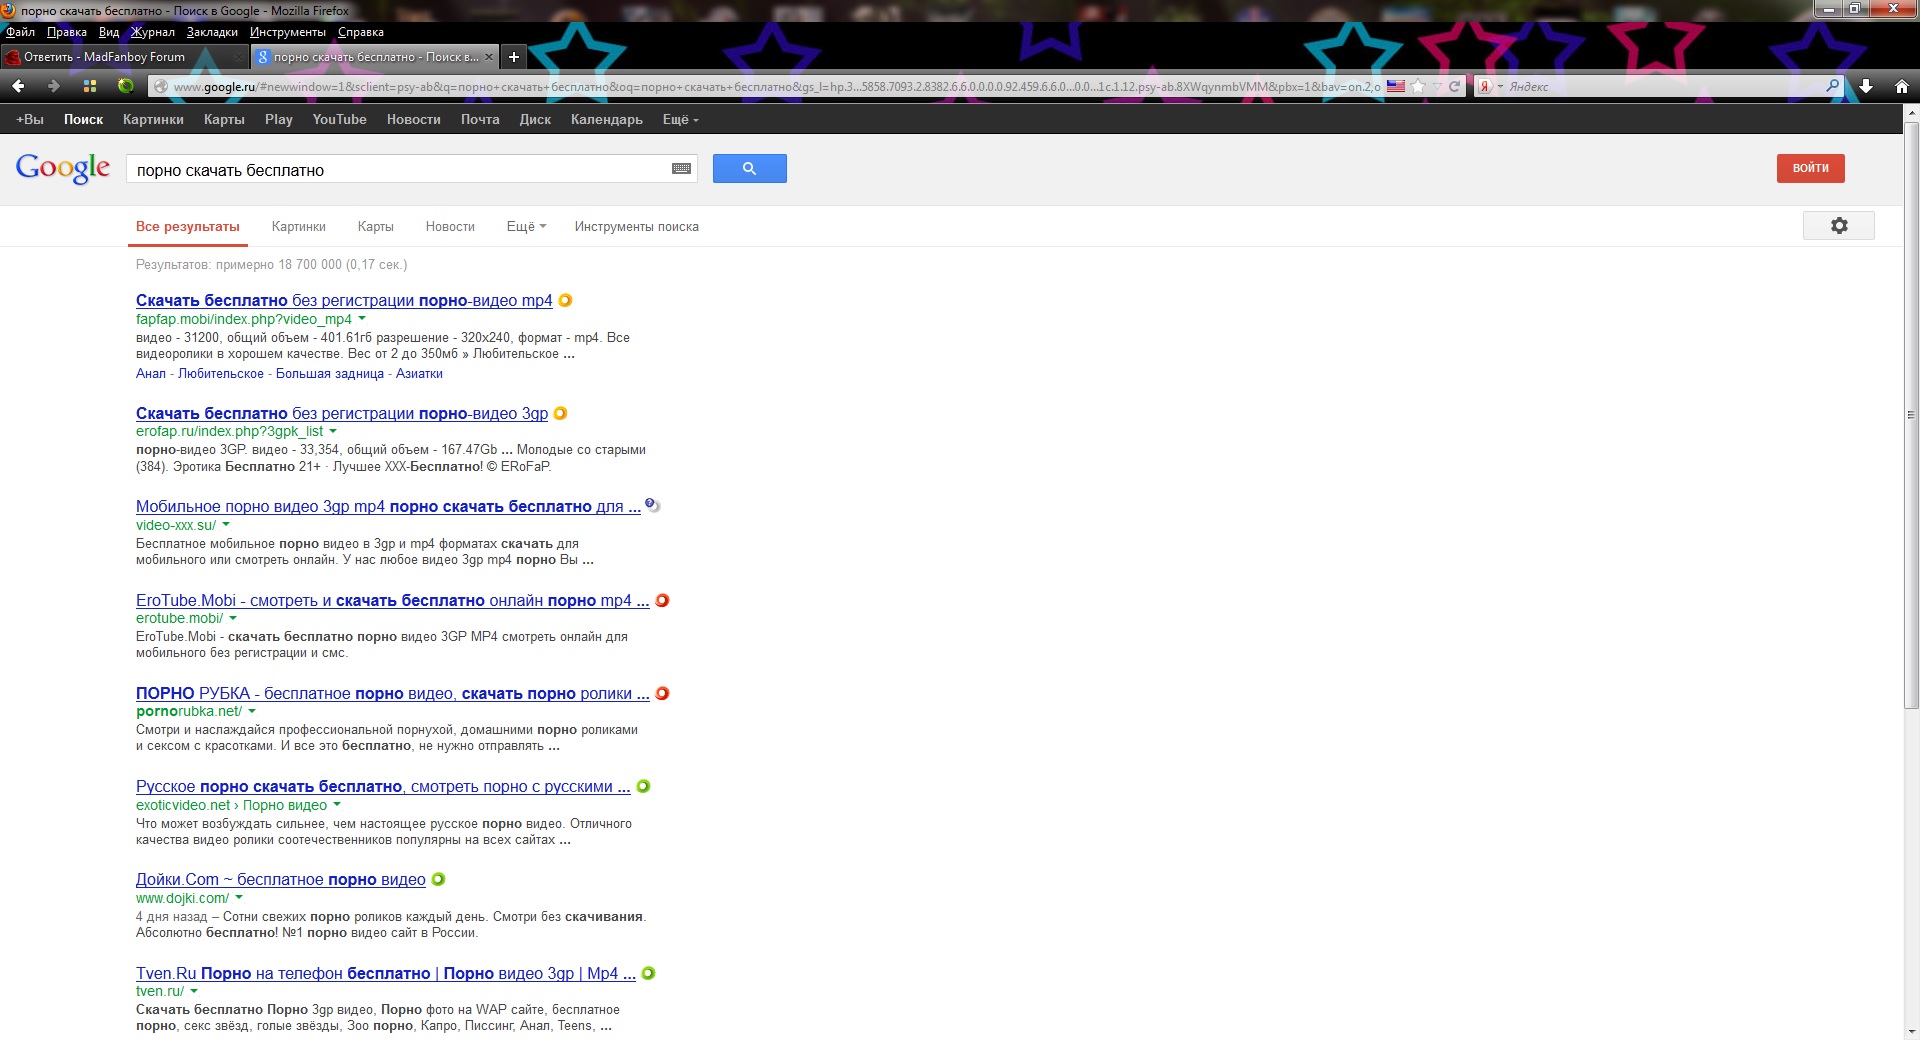Open the Downloads arrow icon
This screenshot has height=1040, width=1920.
[1866, 86]
